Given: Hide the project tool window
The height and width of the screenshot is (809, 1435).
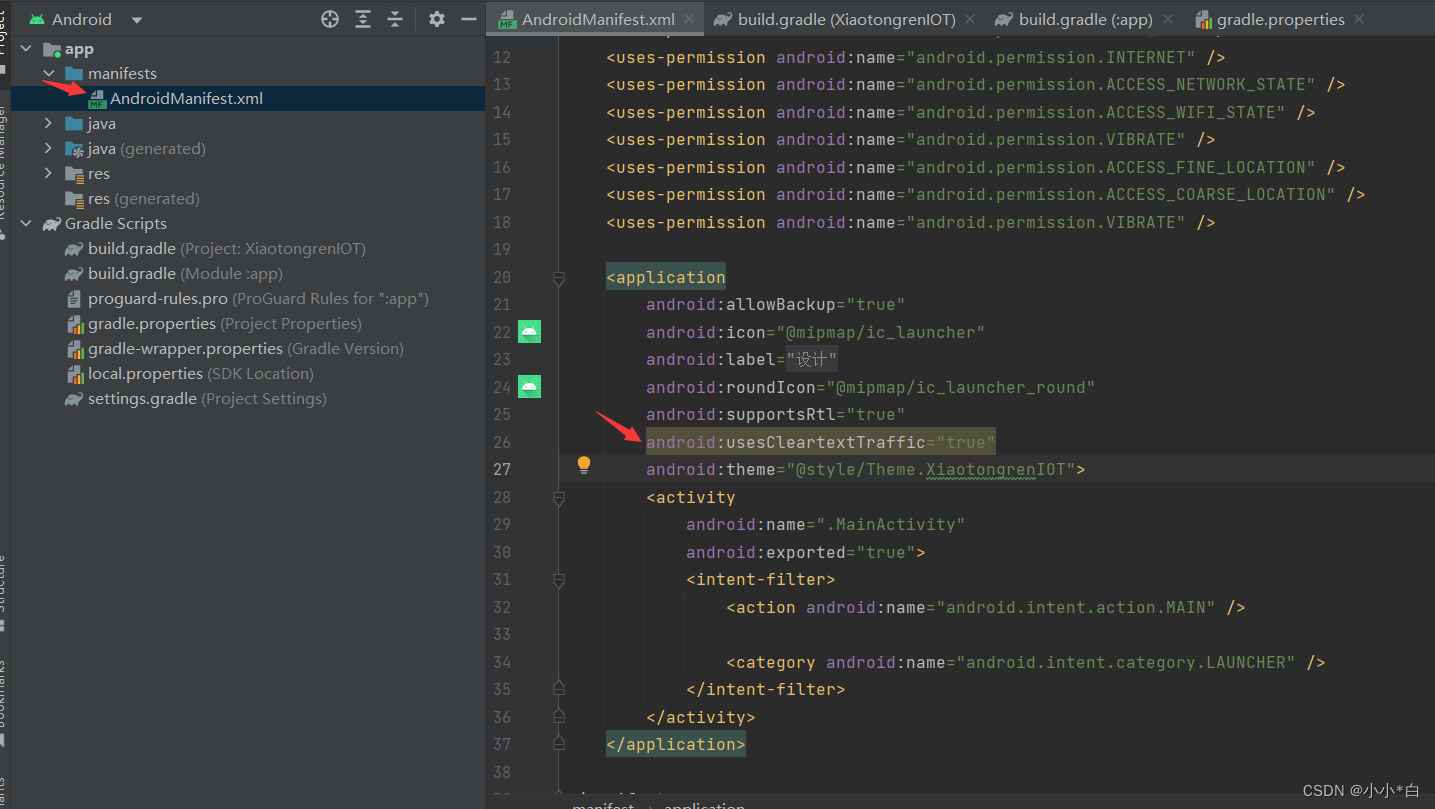Looking at the screenshot, I should coord(468,19).
